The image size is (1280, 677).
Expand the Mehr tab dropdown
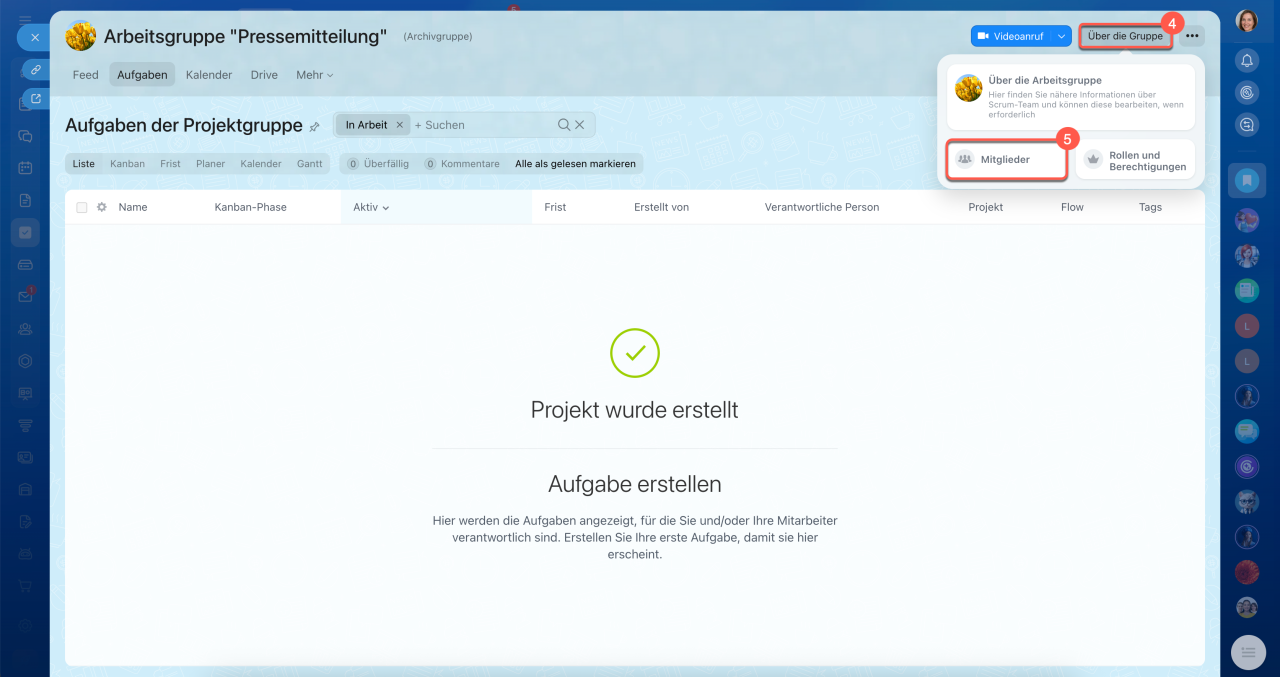coord(314,75)
